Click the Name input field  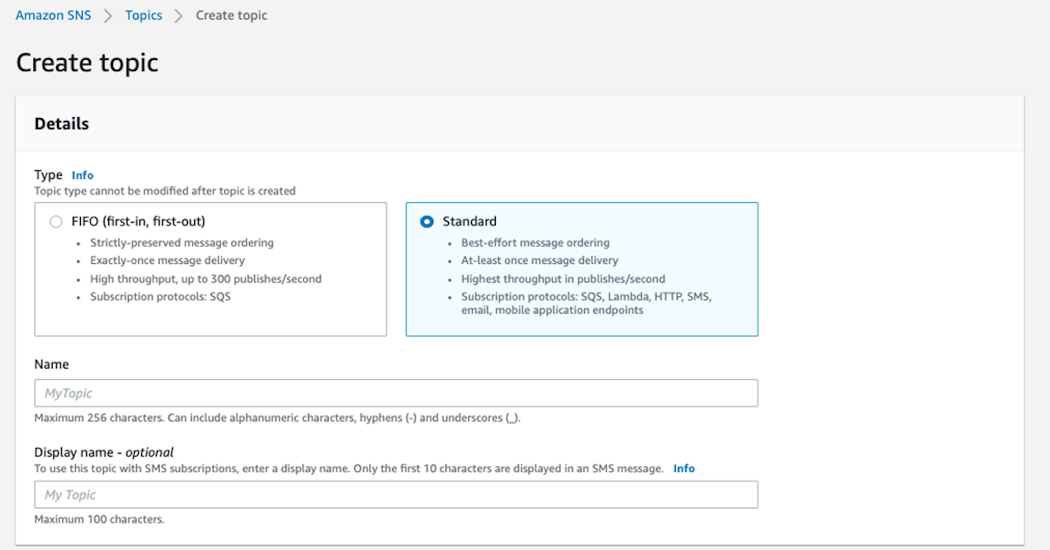pos(396,393)
